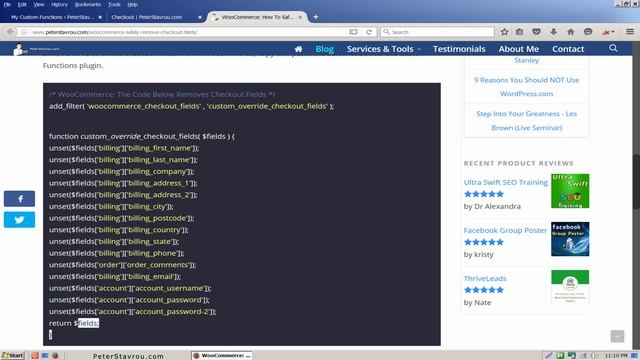Open the Firefox hamburger menu
This screenshot has width=640, height=360.
[x=630, y=32]
